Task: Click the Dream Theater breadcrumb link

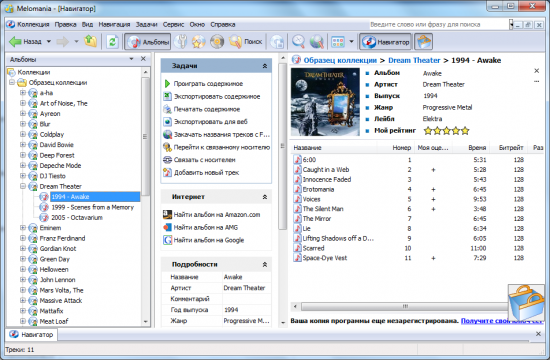Action: (x=414, y=60)
